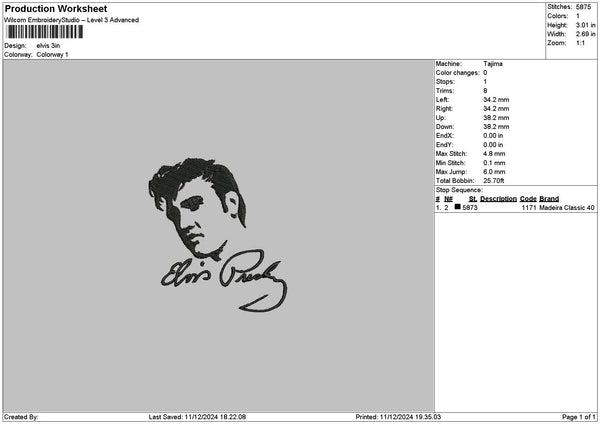
Task: Select the "Last Saved: 11/12/2024 18.22.08" footer entry
Action: click(197, 417)
